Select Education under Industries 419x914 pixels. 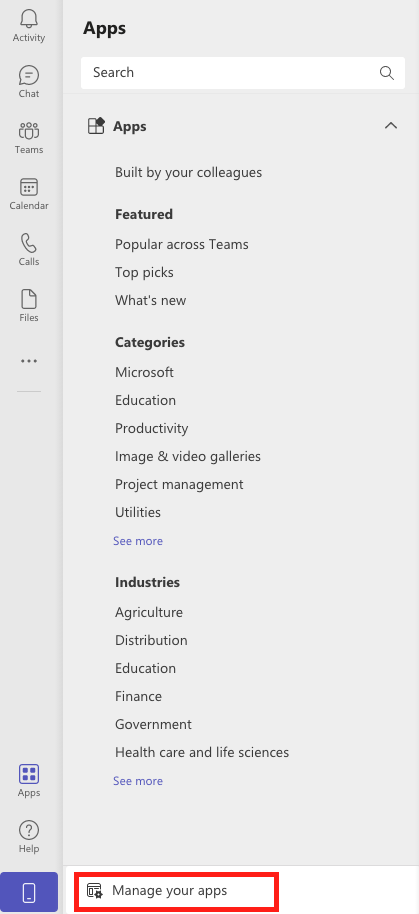click(145, 668)
